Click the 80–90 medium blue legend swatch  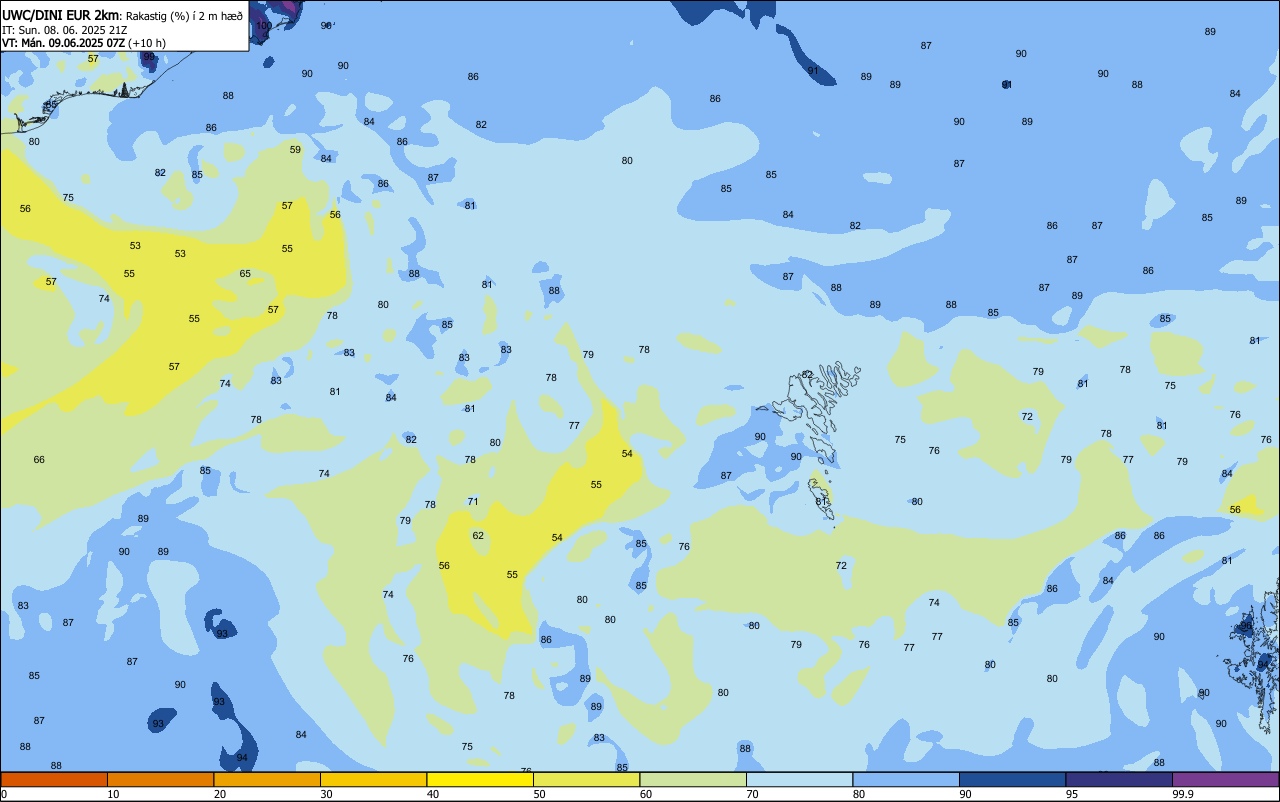[906, 779]
